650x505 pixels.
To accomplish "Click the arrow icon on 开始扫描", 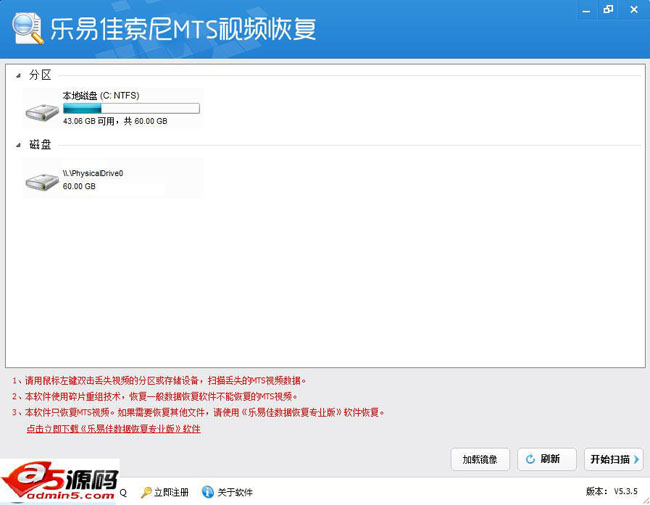I will (x=636, y=459).
